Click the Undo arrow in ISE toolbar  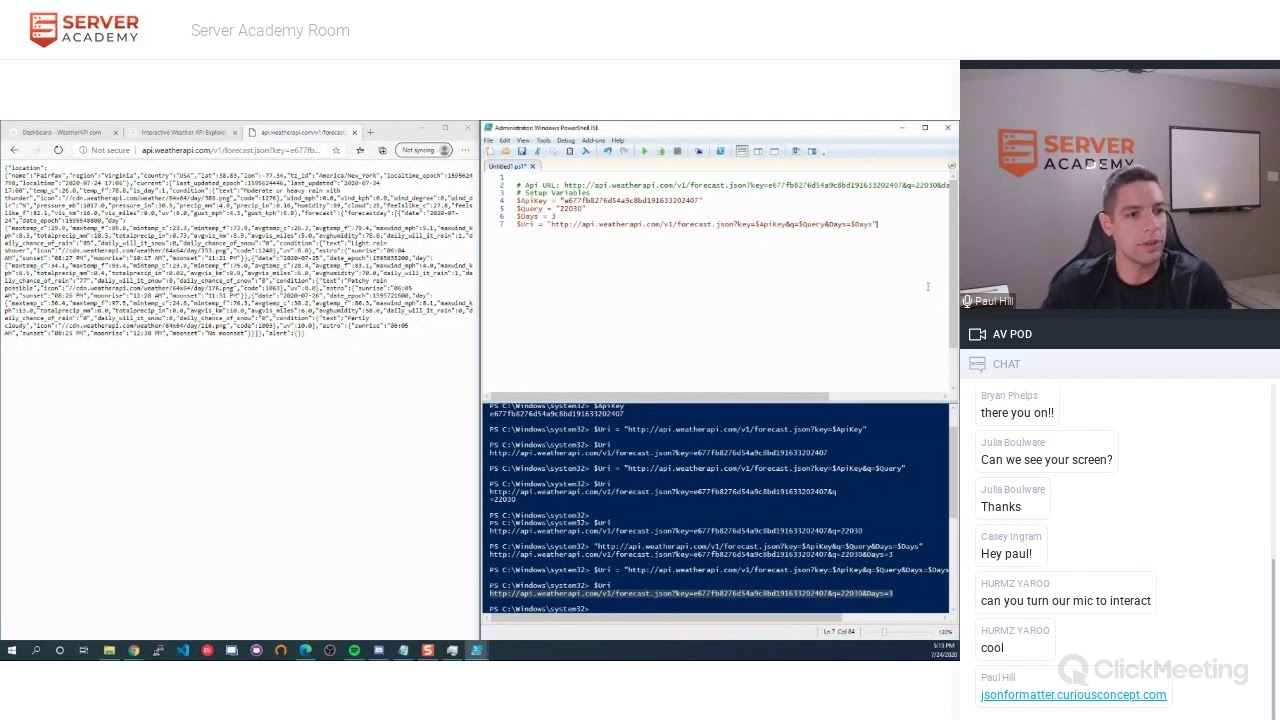pos(607,151)
